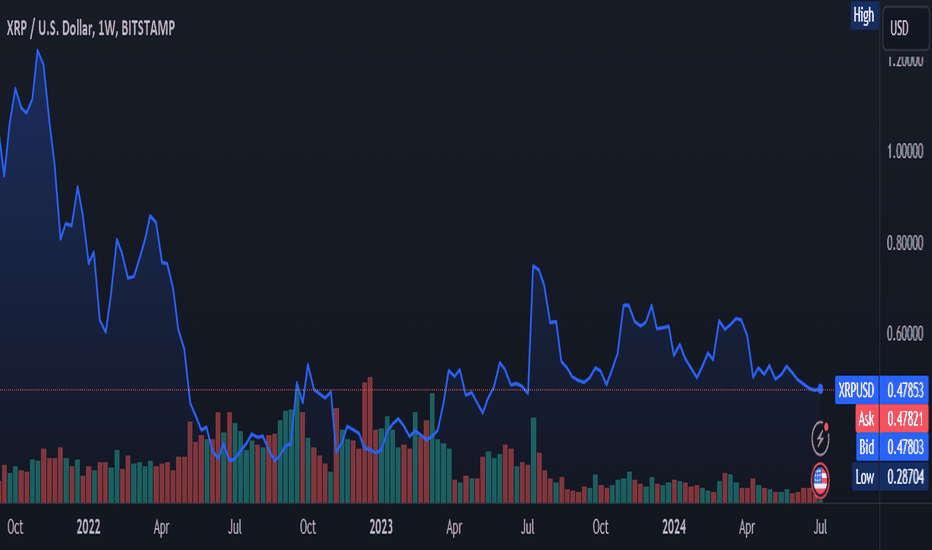Click the 2022 label on time axis
The width and height of the screenshot is (932, 550).
(89, 527)
